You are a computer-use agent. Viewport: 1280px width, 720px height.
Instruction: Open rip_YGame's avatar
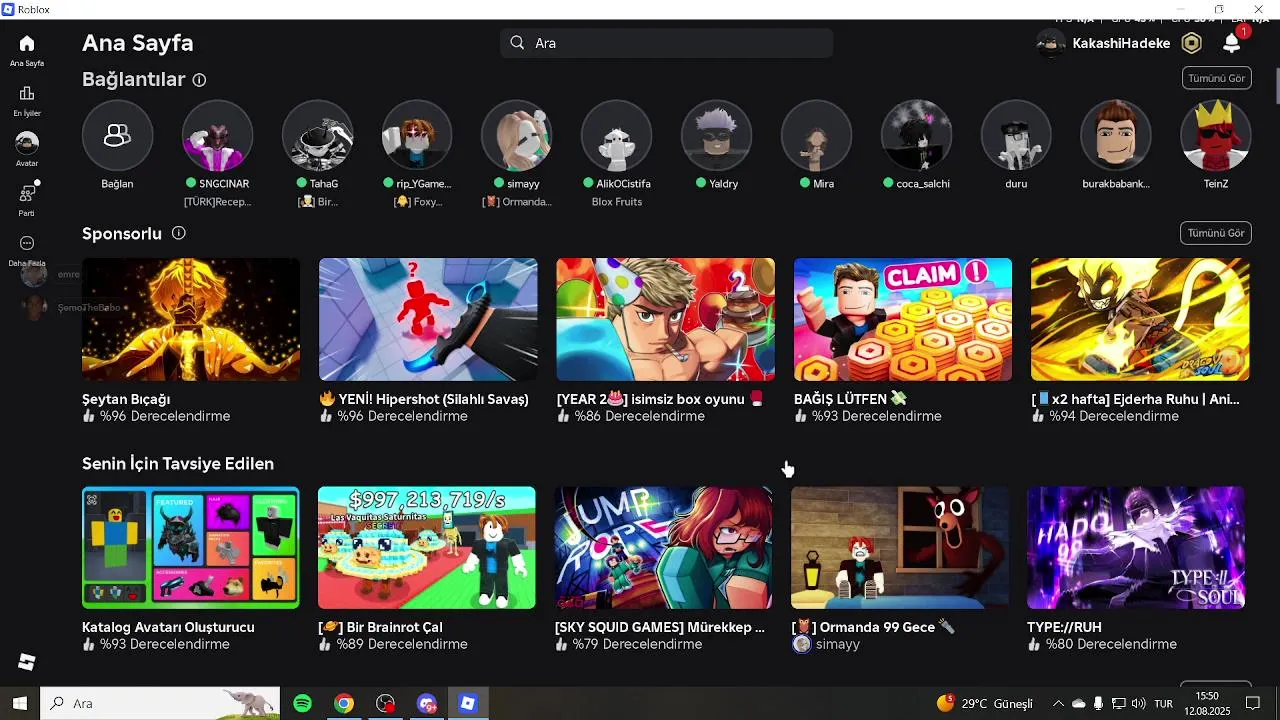coord(417,135)
